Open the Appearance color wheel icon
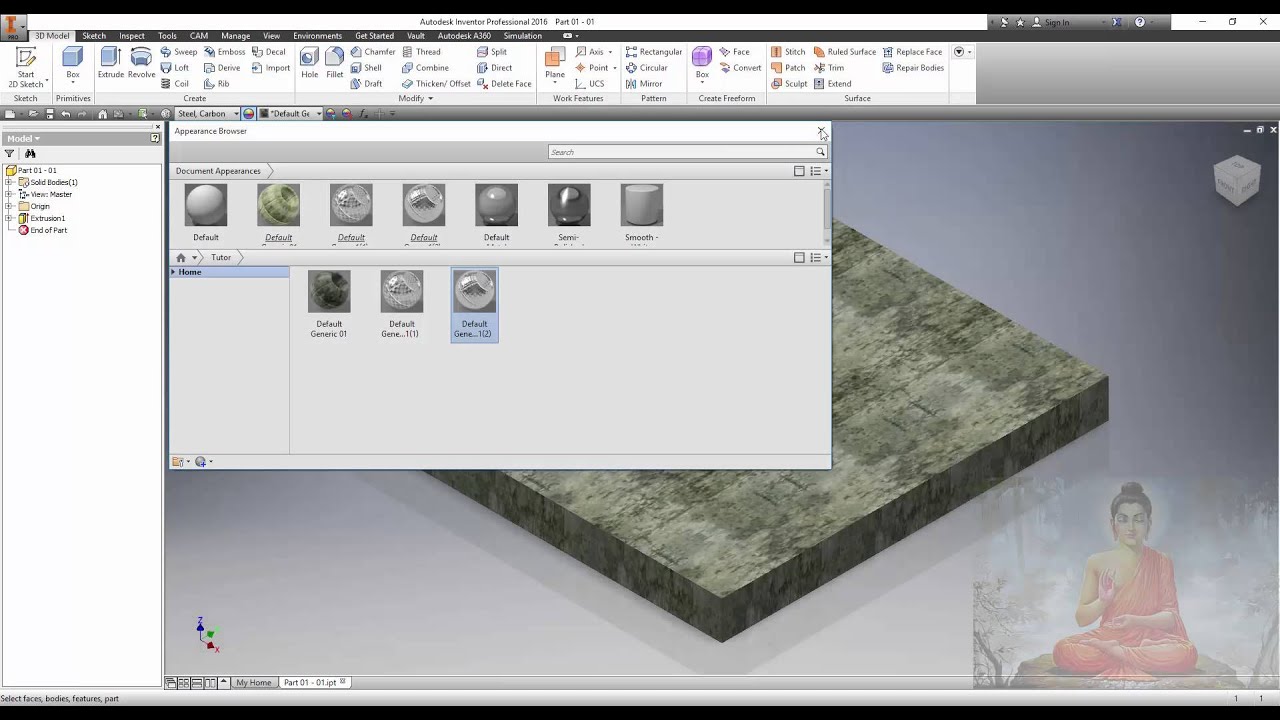This screenshot has width=1280, height=720. 249,114
